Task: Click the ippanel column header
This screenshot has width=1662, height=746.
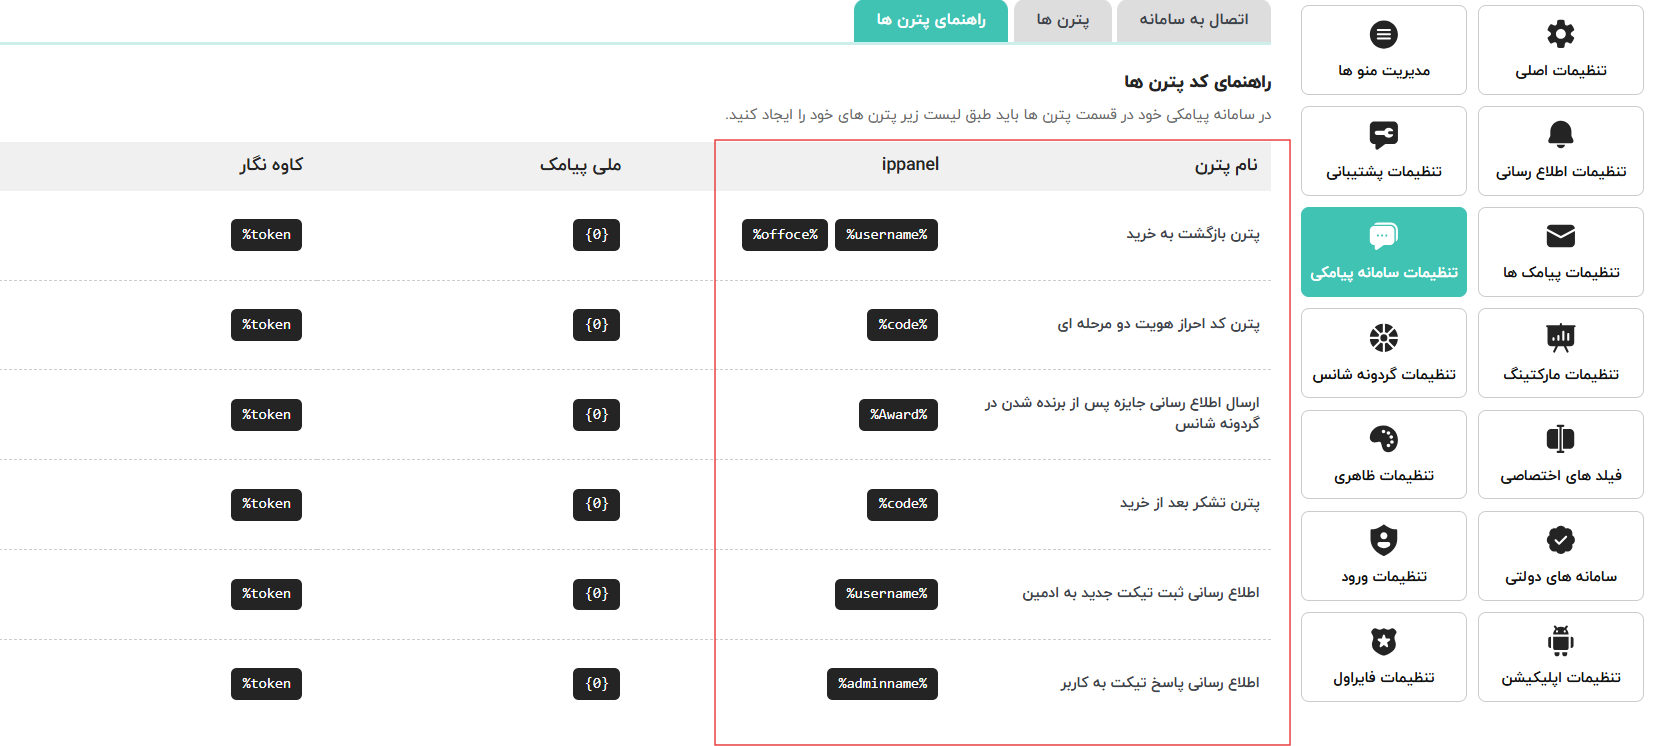Action: (x=910, y=164)
